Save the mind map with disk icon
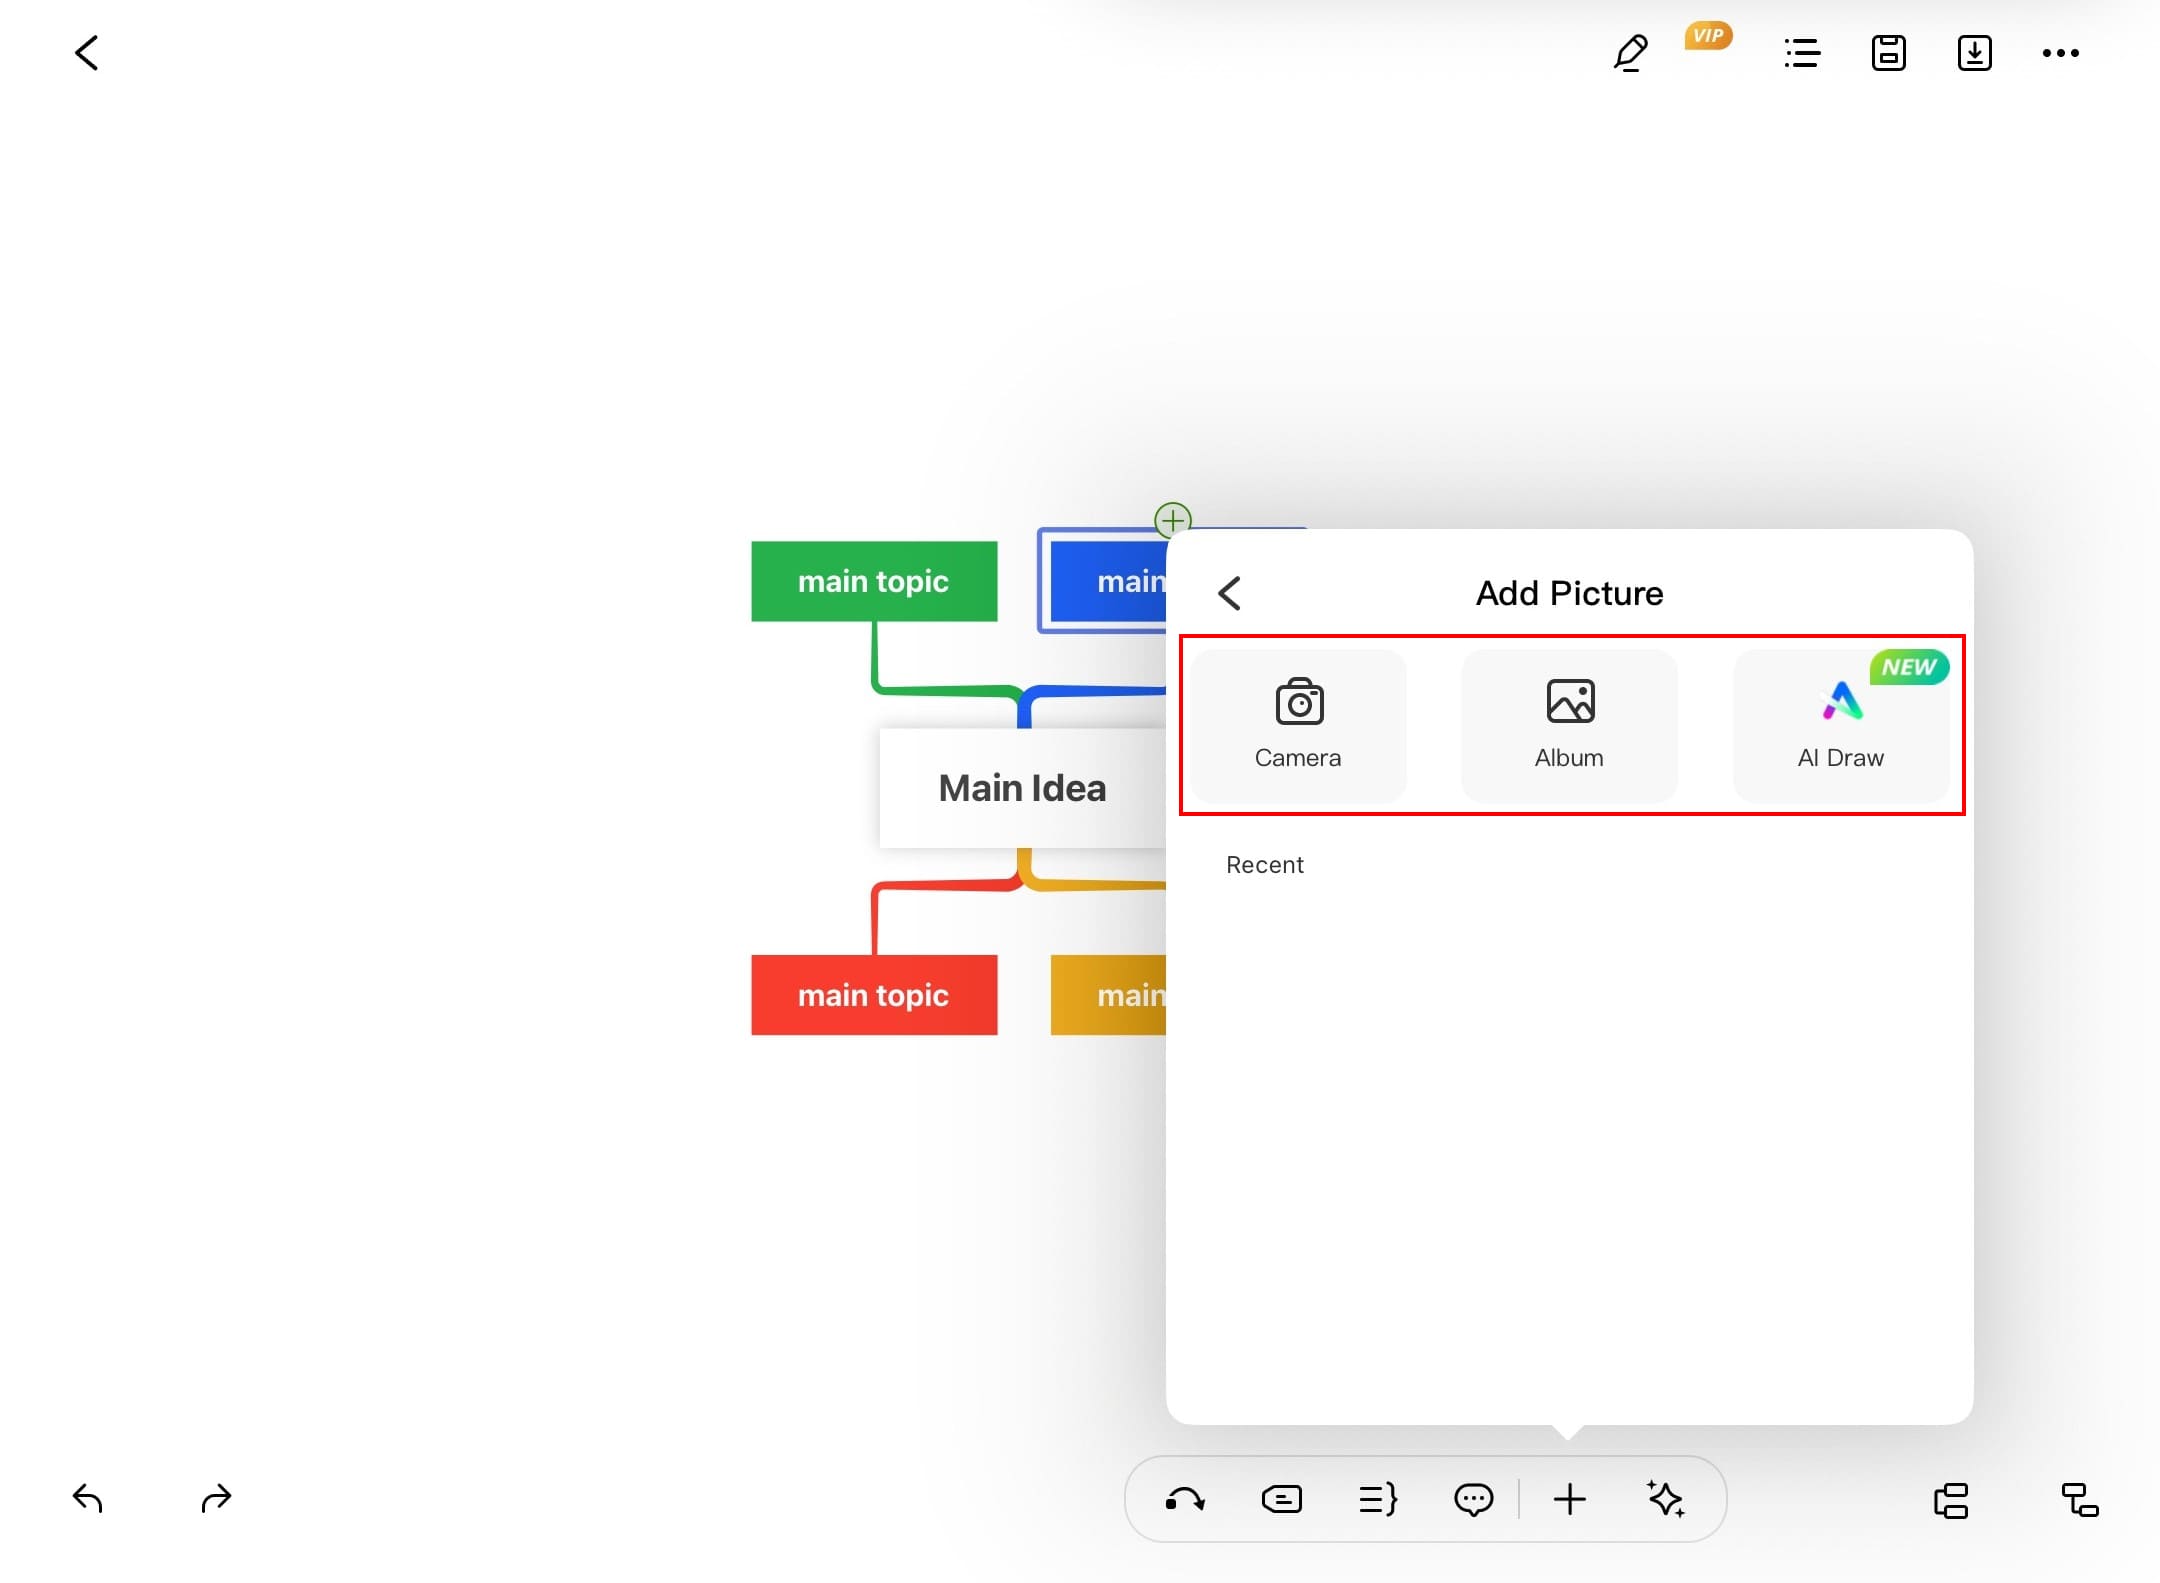Image resolution: width=2160 pixels, height=1583 pixels. pyautogui.click(x=1888, y=53)
